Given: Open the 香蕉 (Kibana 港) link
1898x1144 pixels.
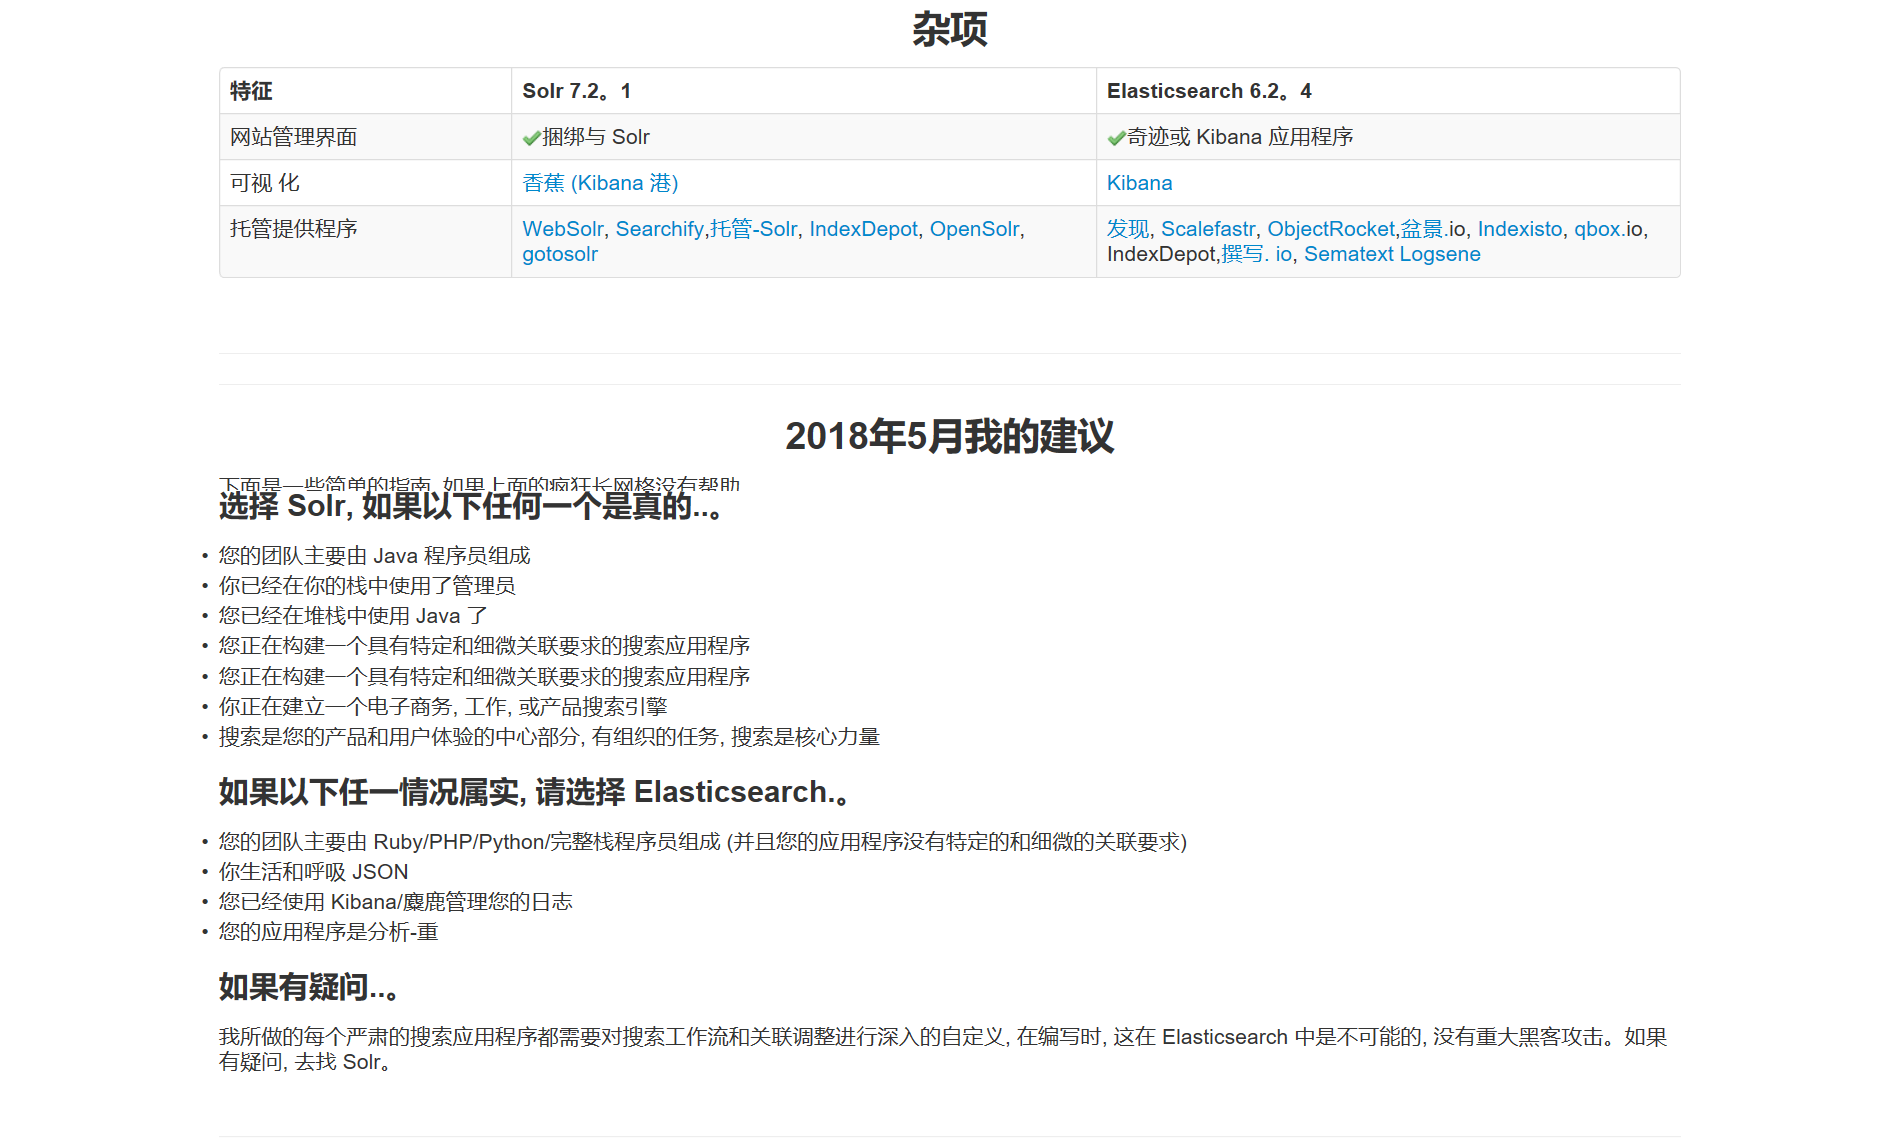Looking at the screenshot, I should (600, 183).
